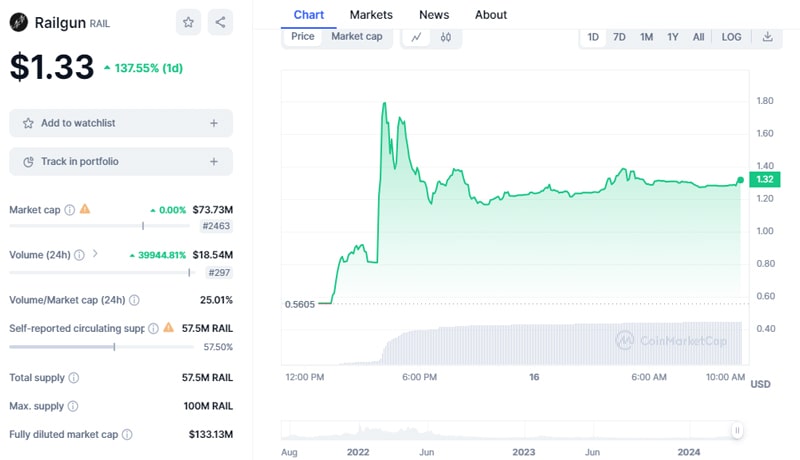Open the News tab
Viewport: 800px width, 460px height.
434,15
